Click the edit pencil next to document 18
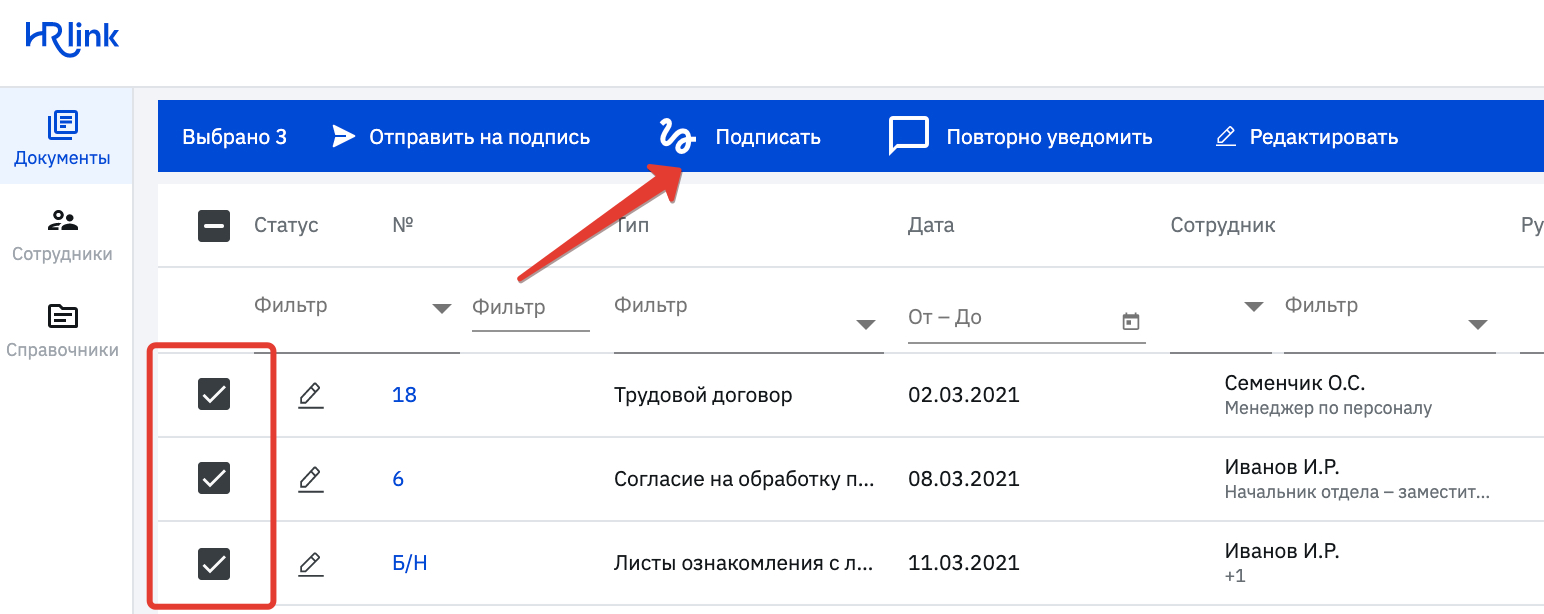The height and width of the screenshot is (614, 1544). click(x=310, y=394)
